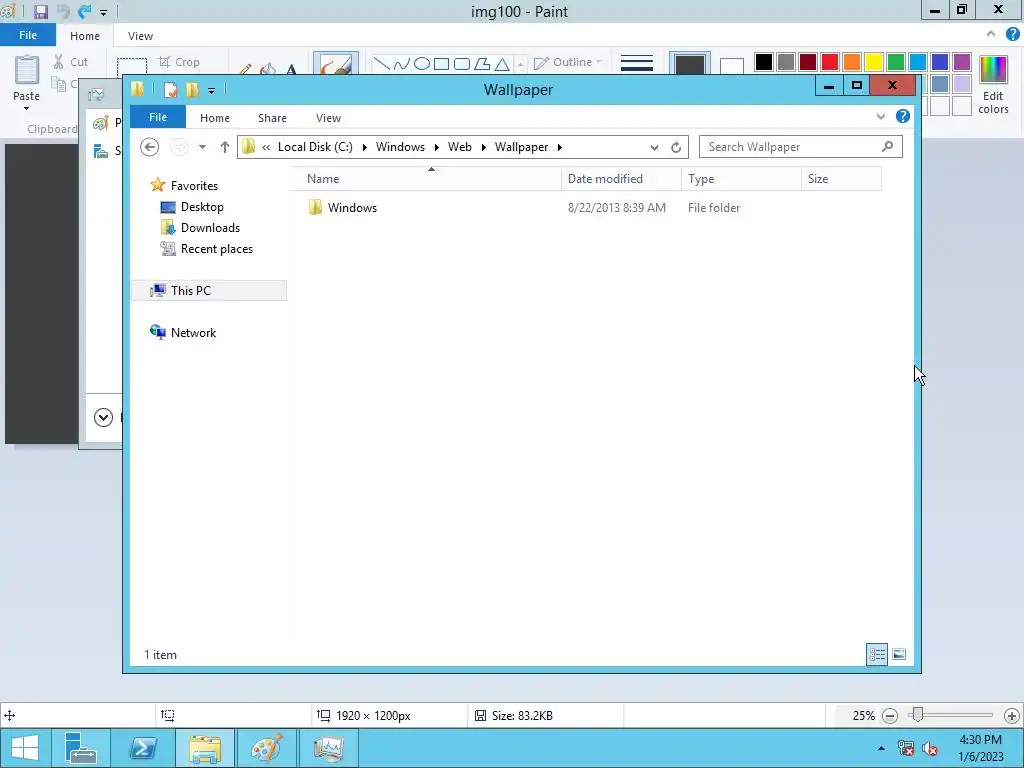Viewport: 1024px width, 768px height.
Task: Collapse the Paint ribbon with the caret
Action: point(991,34)
